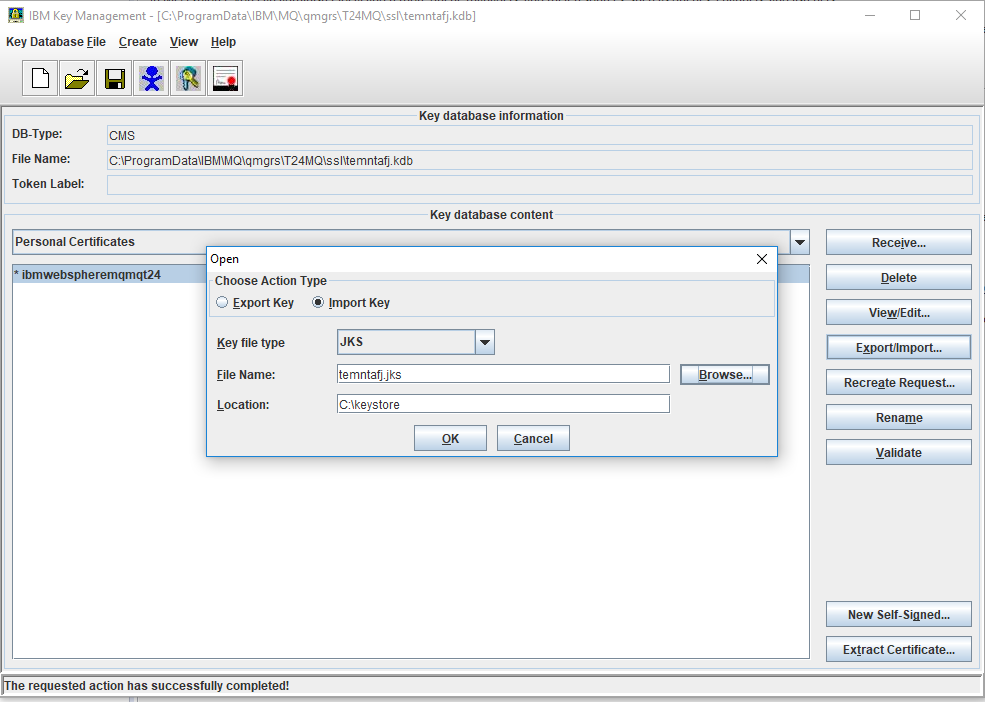Click the Delete button
The image size is (985, 702).
point(898,277)
